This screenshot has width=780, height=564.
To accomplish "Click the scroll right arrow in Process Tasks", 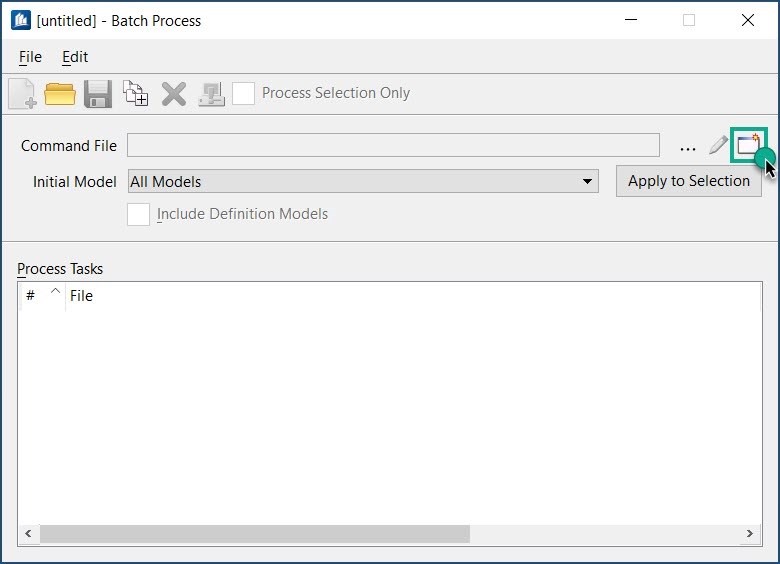I will (750, 534).
